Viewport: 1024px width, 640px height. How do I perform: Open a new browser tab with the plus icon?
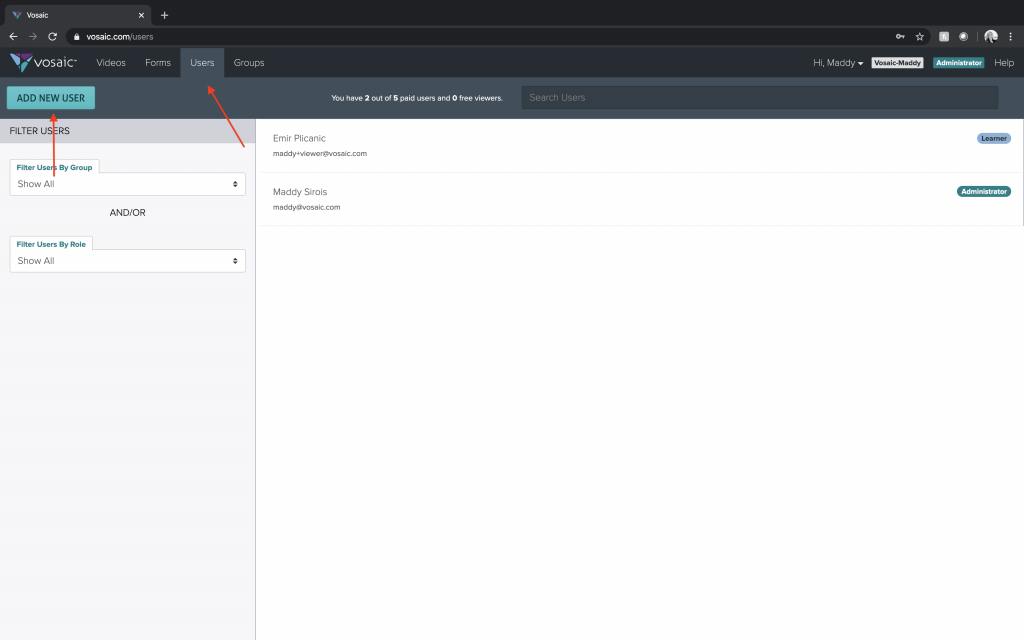[165, 15]
